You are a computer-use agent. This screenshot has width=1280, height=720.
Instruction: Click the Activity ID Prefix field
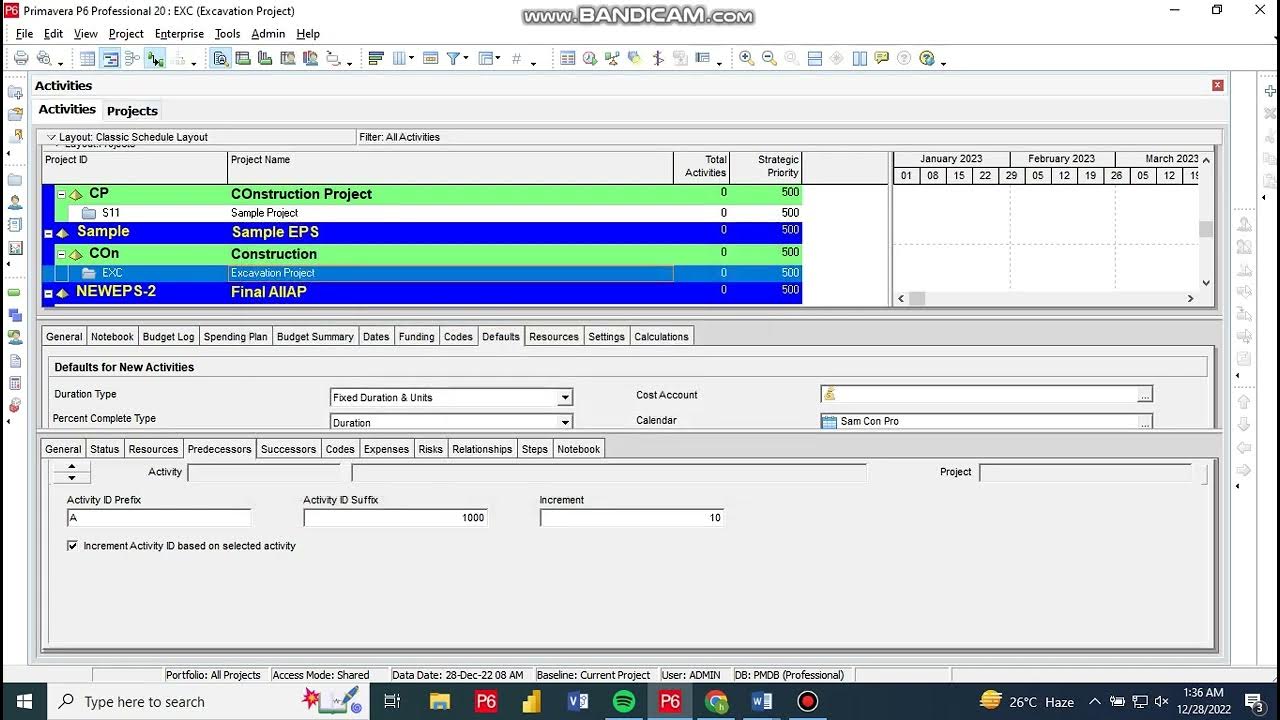click(x=159, y=518)
